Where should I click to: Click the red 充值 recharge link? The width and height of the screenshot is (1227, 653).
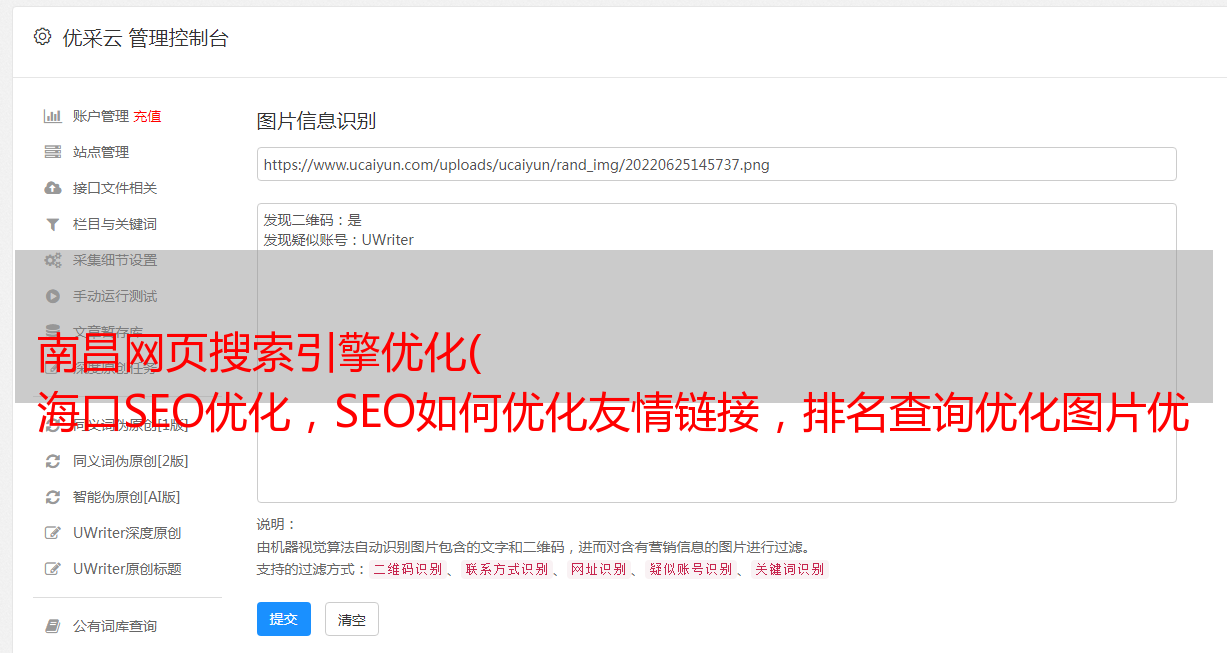click(x=147, y=116)
